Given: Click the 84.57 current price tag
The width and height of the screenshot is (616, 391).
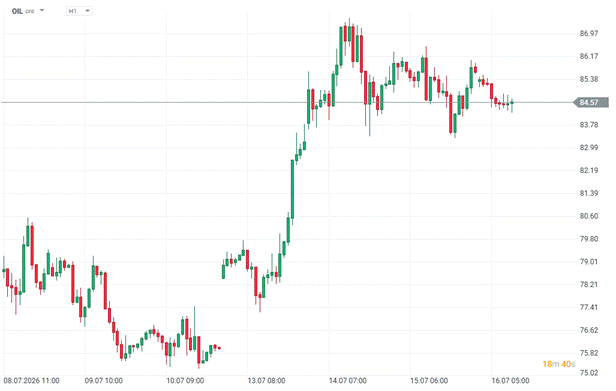Looking at the screenshot, I should click(x=591, y=103).
